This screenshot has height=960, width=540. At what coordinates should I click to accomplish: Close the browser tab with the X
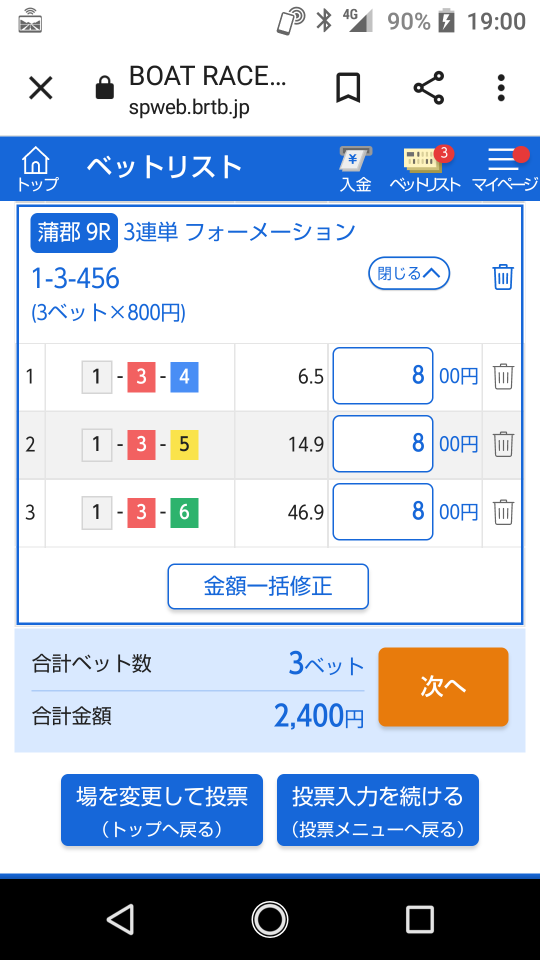coord(41,89)
